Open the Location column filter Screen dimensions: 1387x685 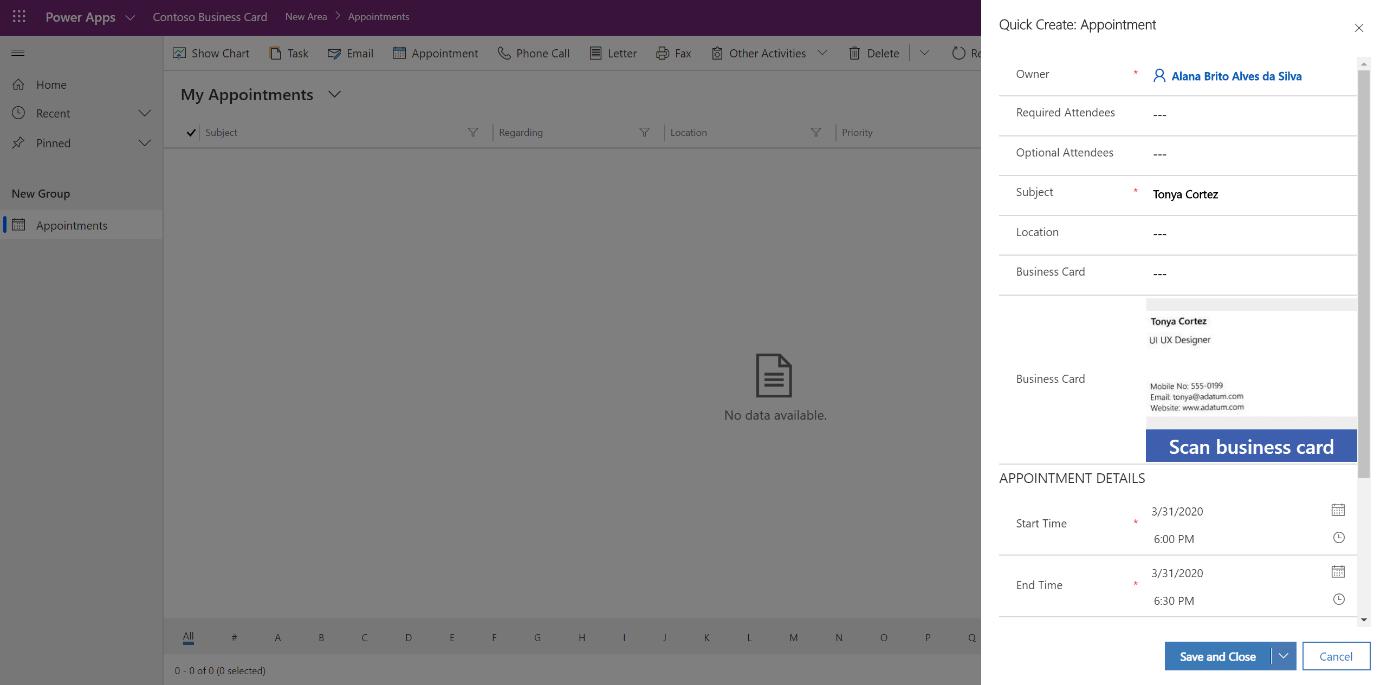point(816,132)
